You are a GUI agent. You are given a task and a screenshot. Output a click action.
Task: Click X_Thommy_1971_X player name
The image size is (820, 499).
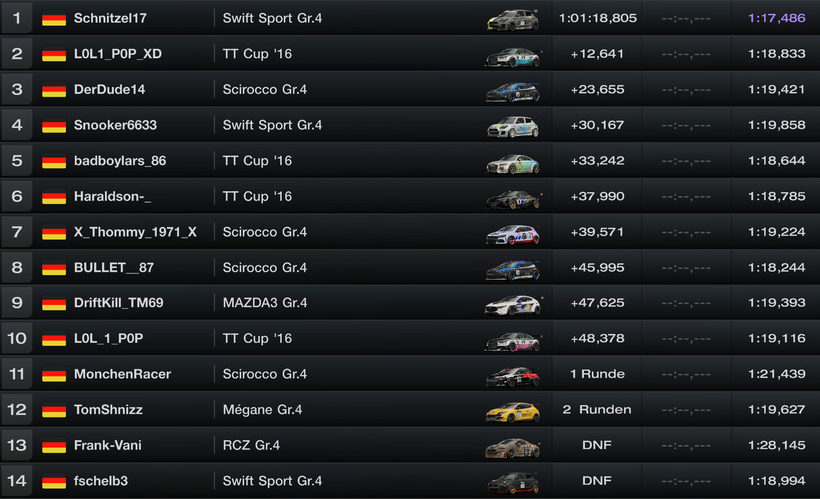[135, 232]
